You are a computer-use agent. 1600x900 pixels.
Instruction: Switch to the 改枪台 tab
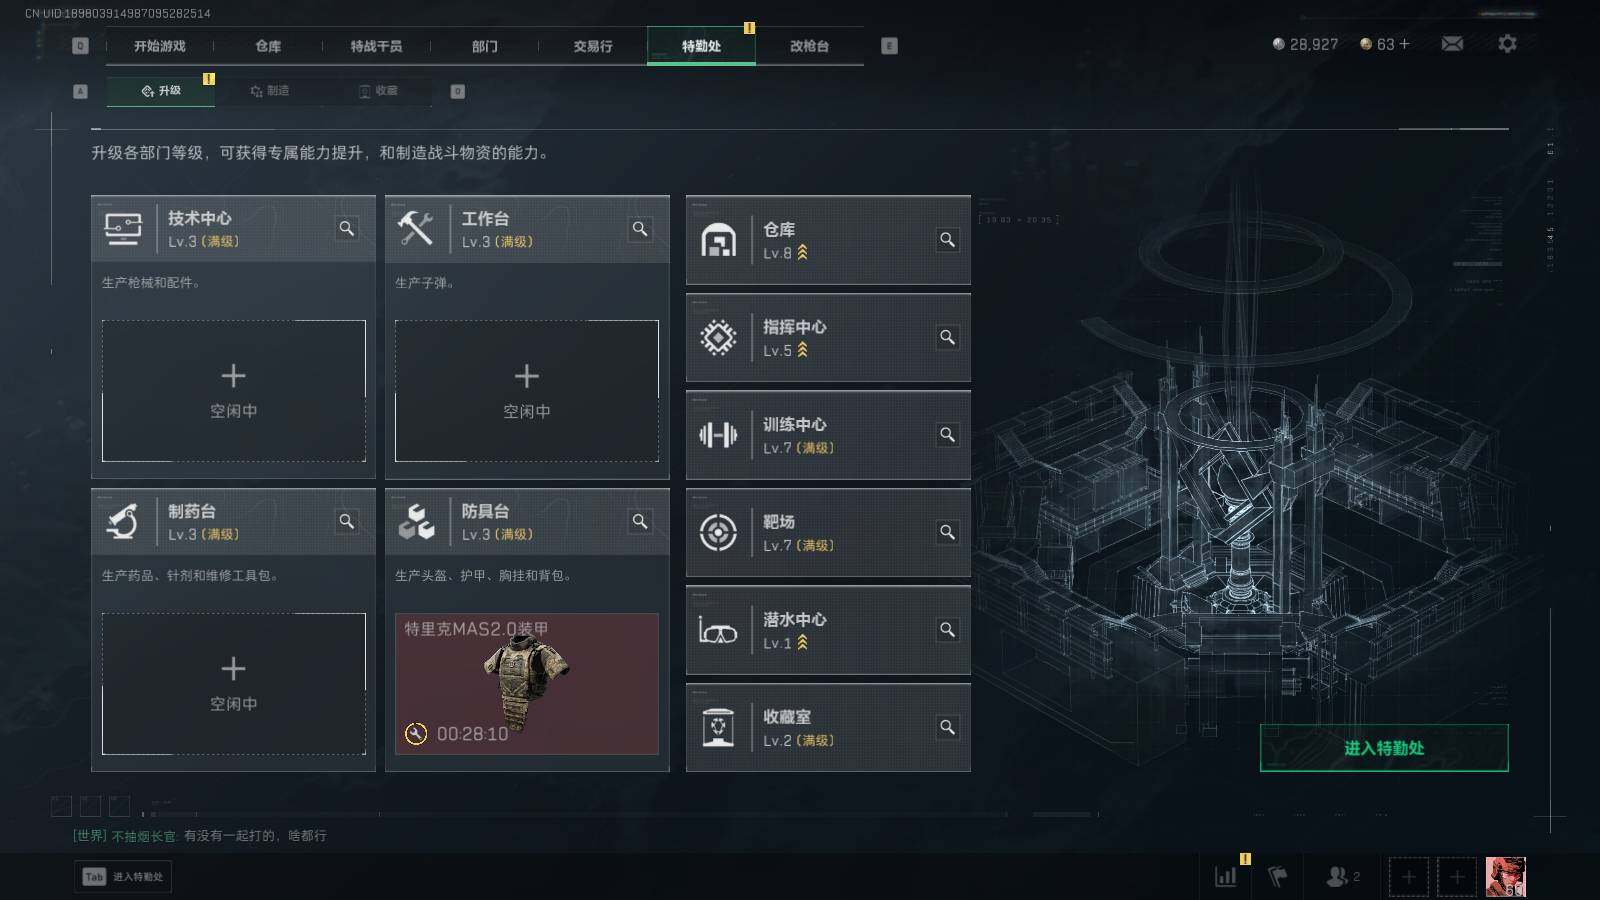[809, 46]
